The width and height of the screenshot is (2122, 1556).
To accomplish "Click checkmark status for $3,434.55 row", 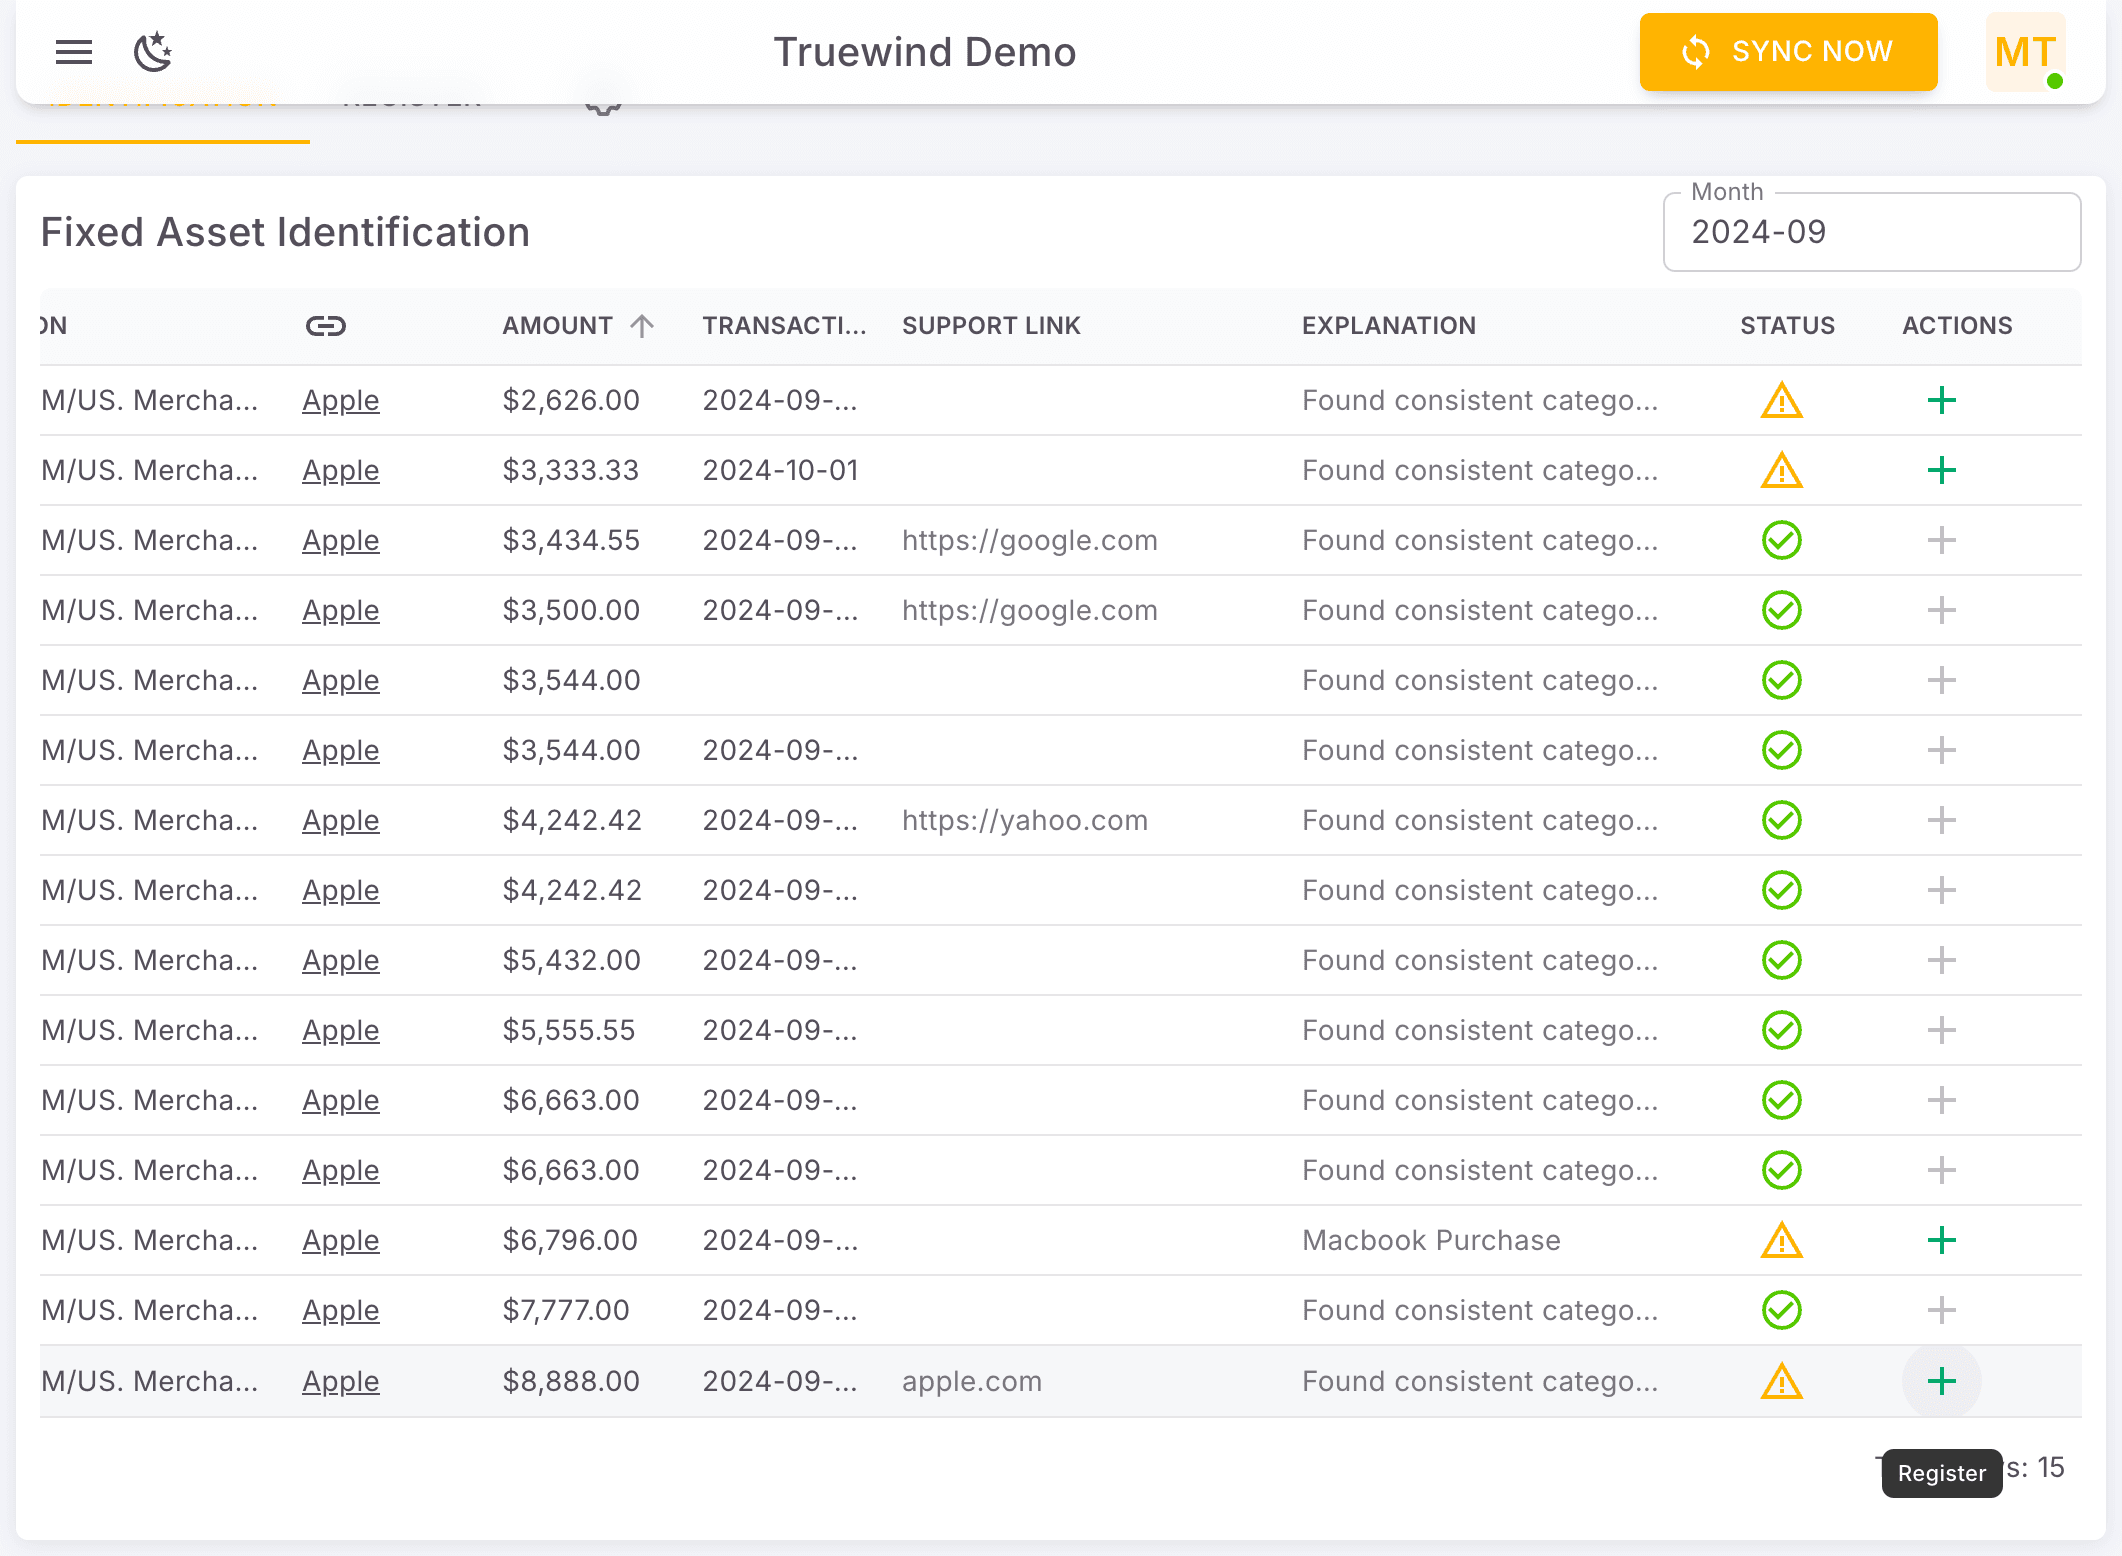I will (1781, 541).
